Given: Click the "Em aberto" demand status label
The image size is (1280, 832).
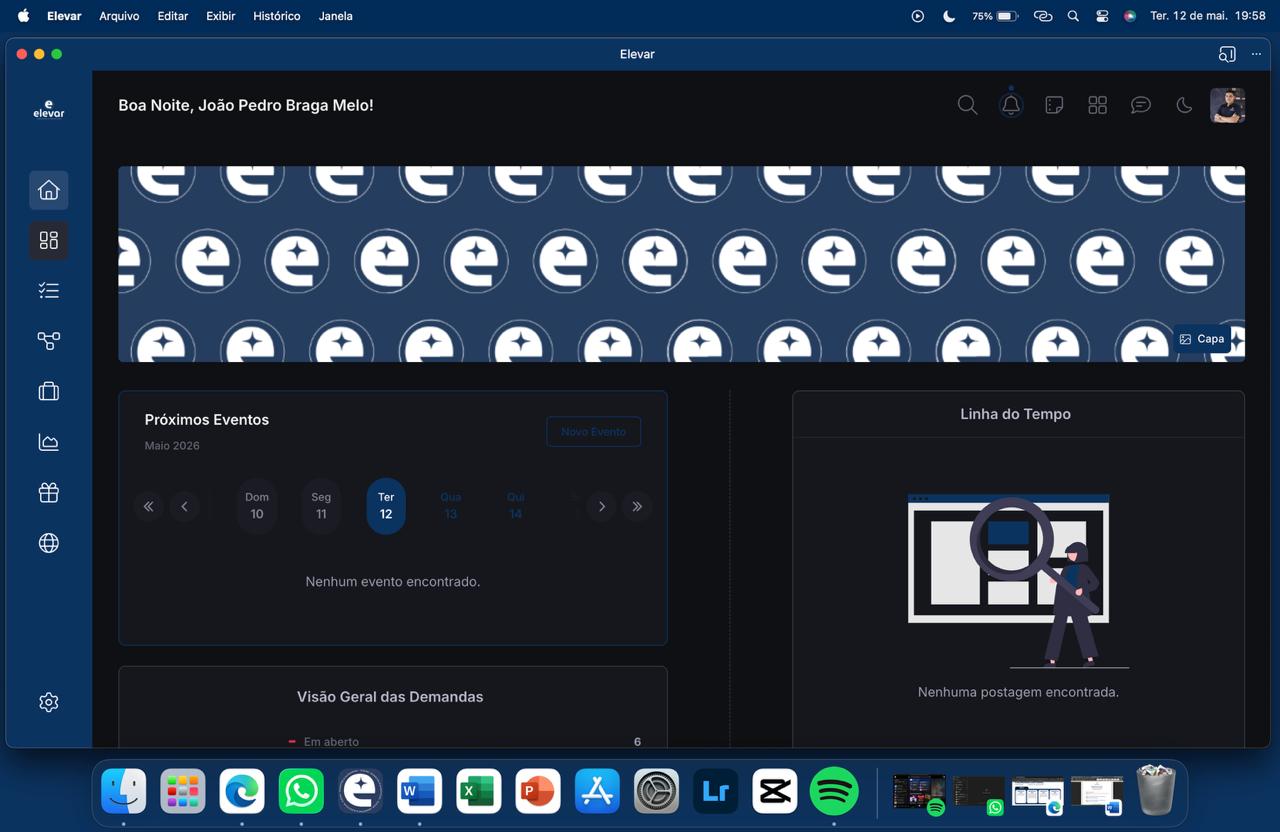Looking at the screenshot, I should tap(331, 742).
